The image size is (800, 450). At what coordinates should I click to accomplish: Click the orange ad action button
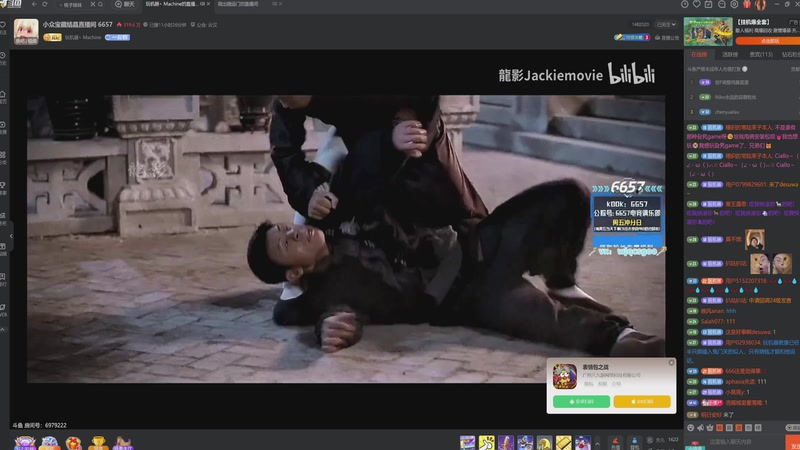click(x=769, y=41)
